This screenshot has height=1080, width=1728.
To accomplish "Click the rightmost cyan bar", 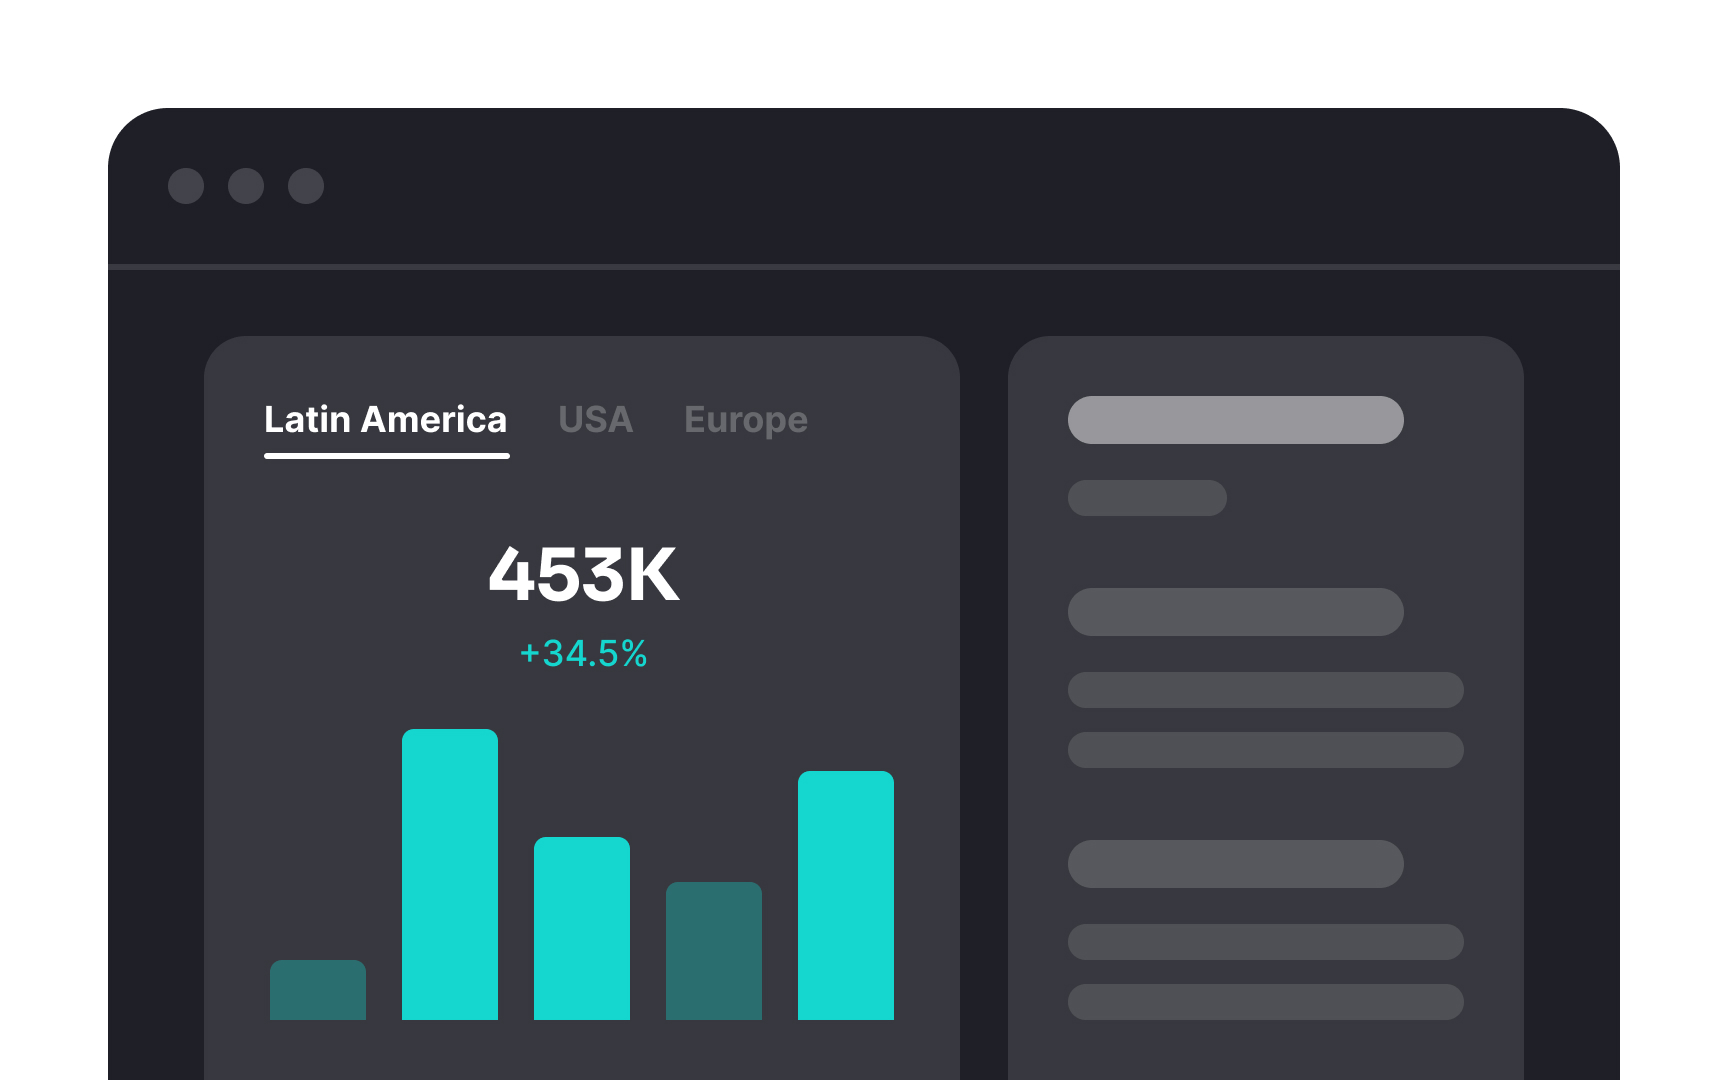I will click(x=845, y=895).
